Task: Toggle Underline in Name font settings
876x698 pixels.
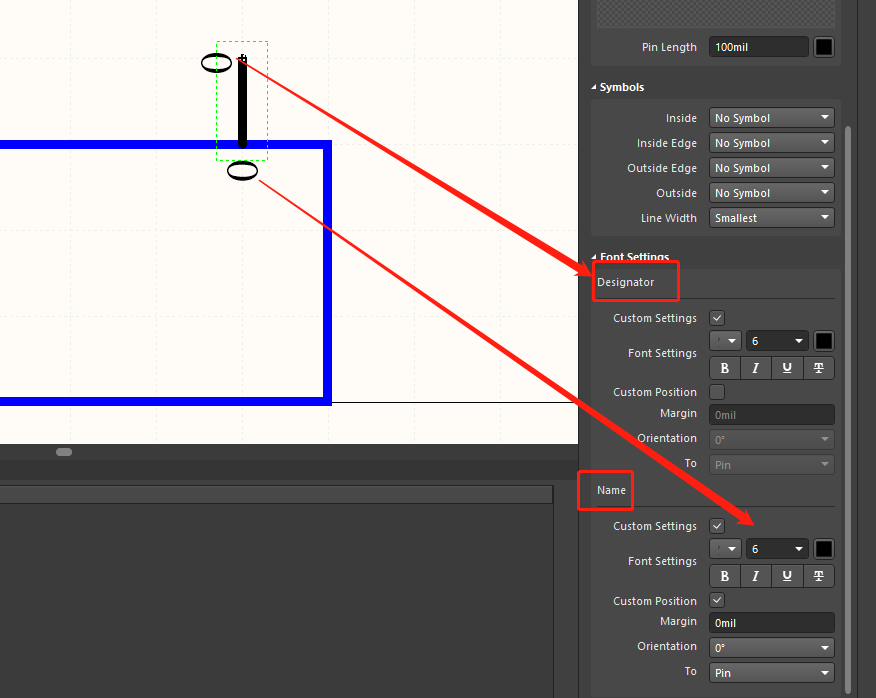Action: click(787, 576)
